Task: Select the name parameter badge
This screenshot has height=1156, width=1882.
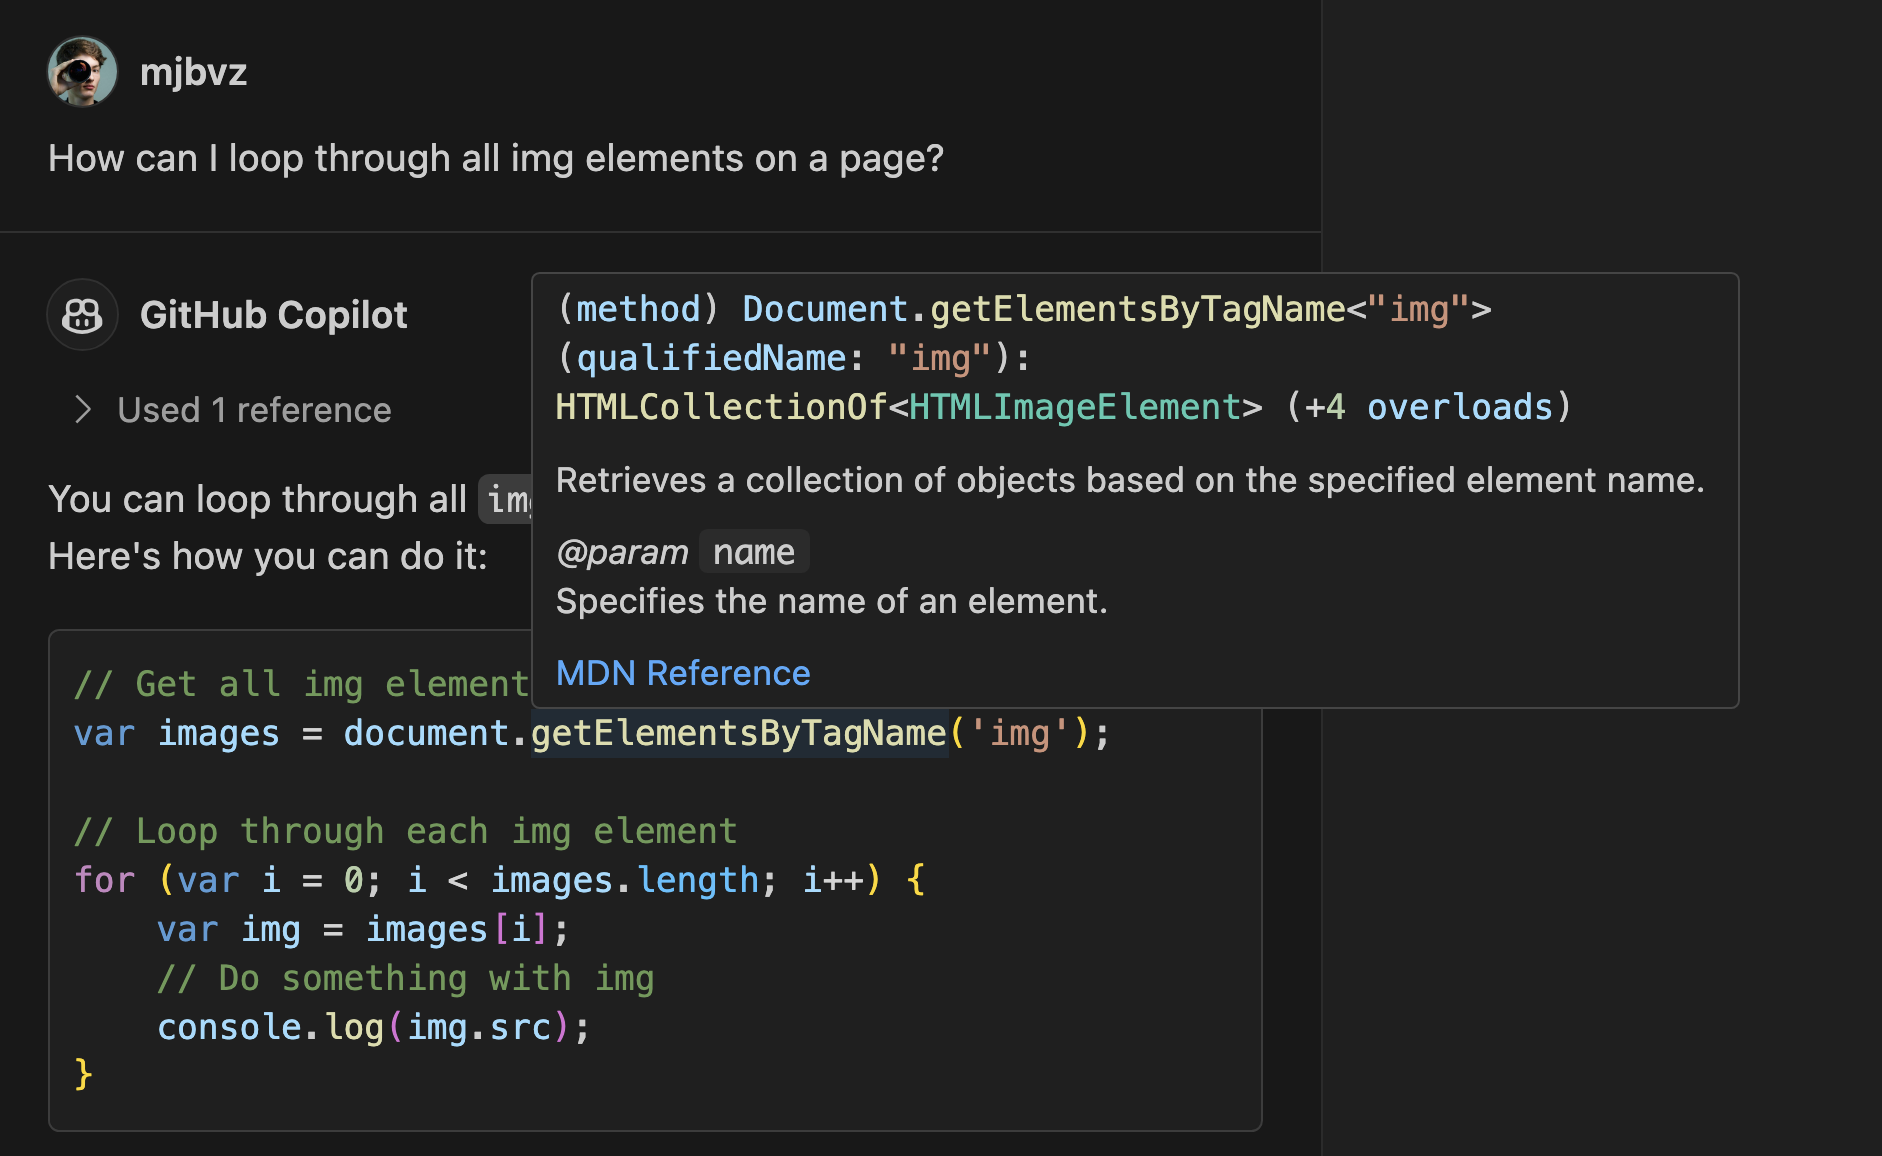Action: 754,550
